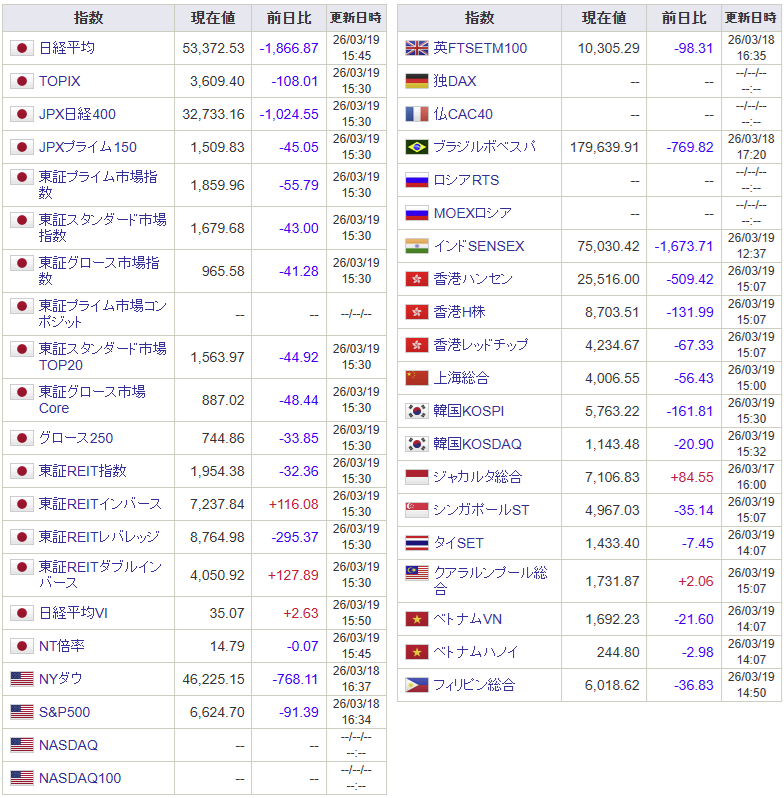Click the Vietnam flag beside ベトナムVN
Image resolution: width=784 pixels, height=798 pixels.
point(417,619)
